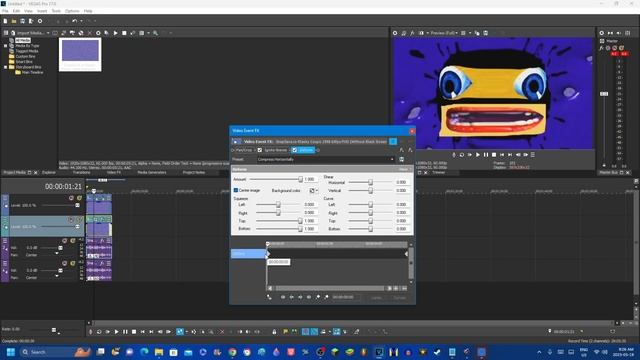Open the Preset dropdown in Video Event FX
Image resolution: width=640 pixels, height=360 pixels.
(x=391, y=160)
